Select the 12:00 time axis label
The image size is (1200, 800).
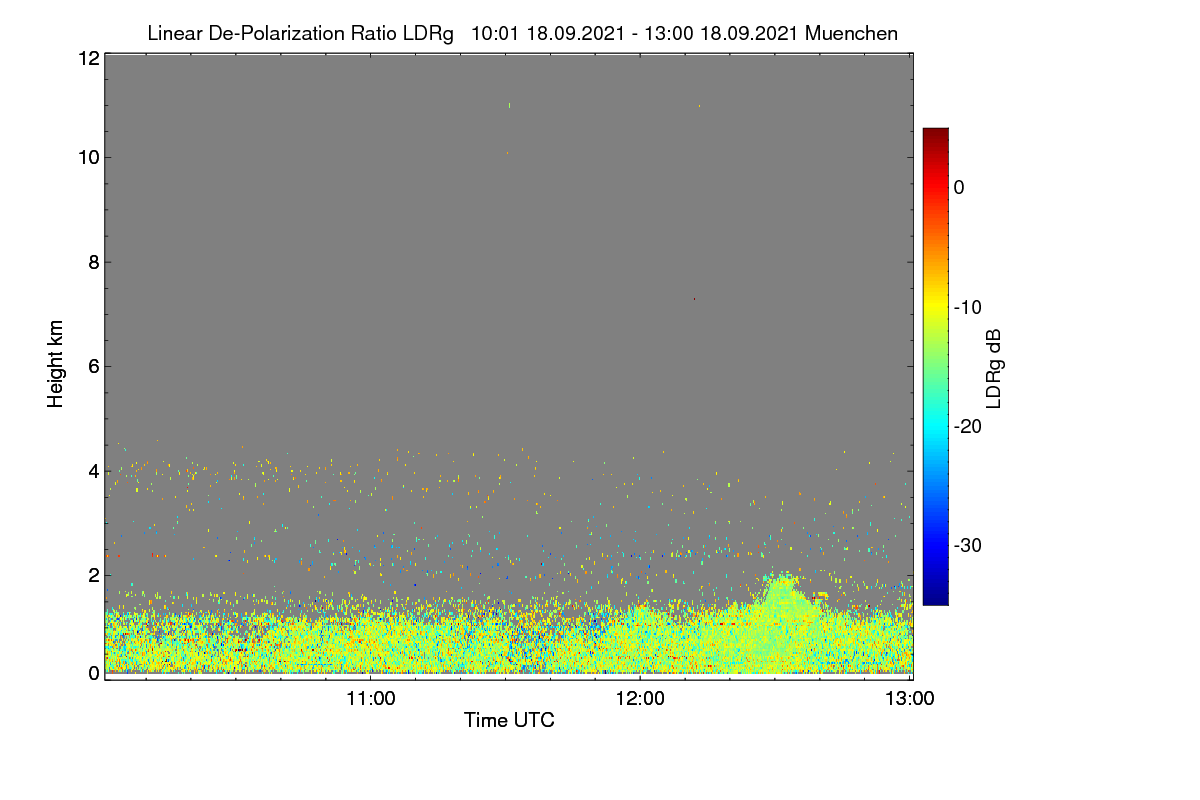click(641, 698)
